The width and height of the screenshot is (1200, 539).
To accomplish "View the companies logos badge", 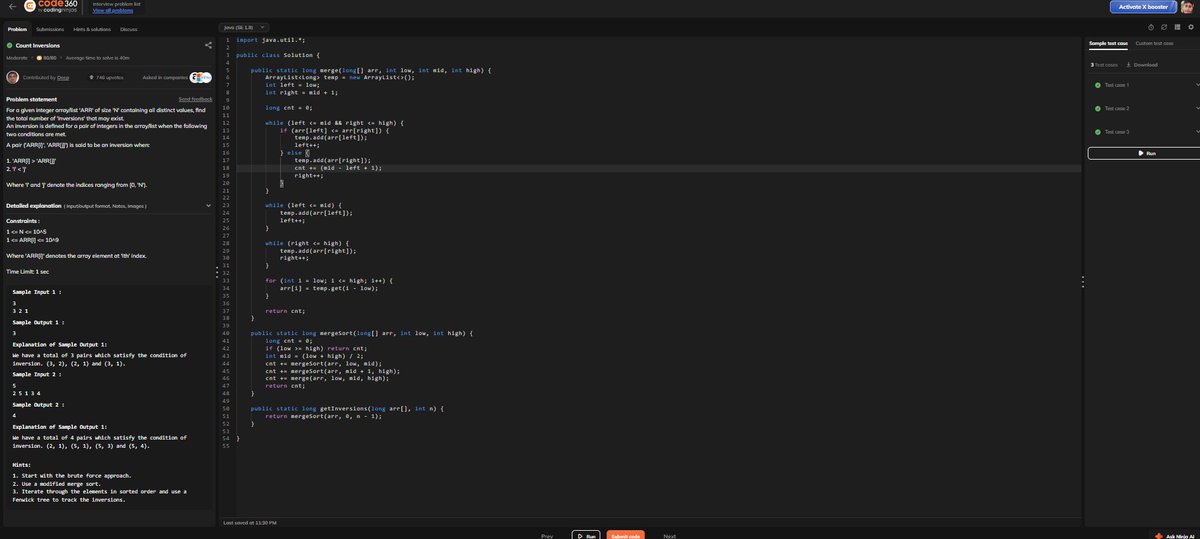I will point(200,77).
